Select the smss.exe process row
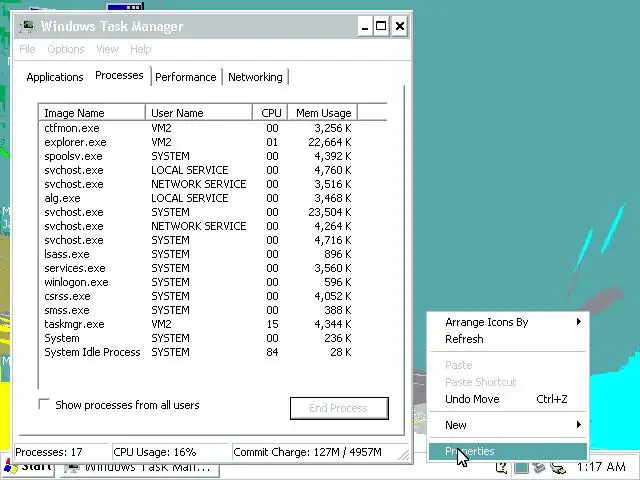Image resolution: width=640 pixels, height=480 pixels. click(198, 310)
